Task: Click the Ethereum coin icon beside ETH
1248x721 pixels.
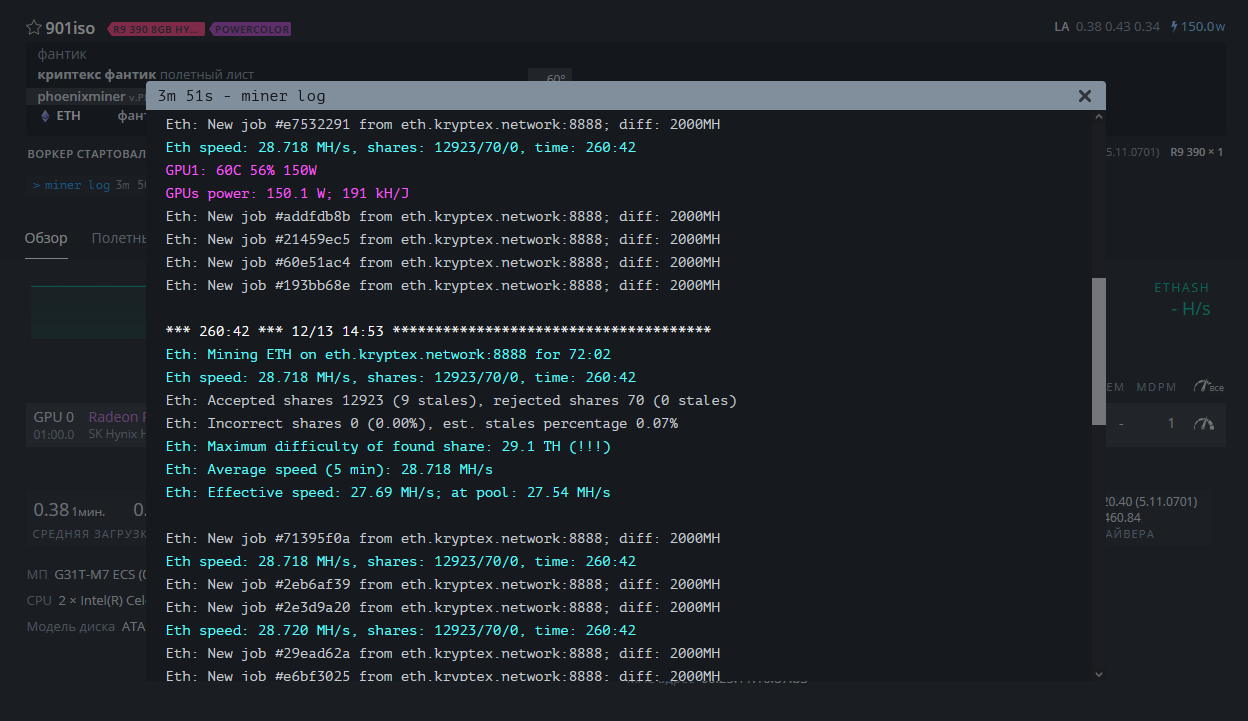Action: point(43,116)
